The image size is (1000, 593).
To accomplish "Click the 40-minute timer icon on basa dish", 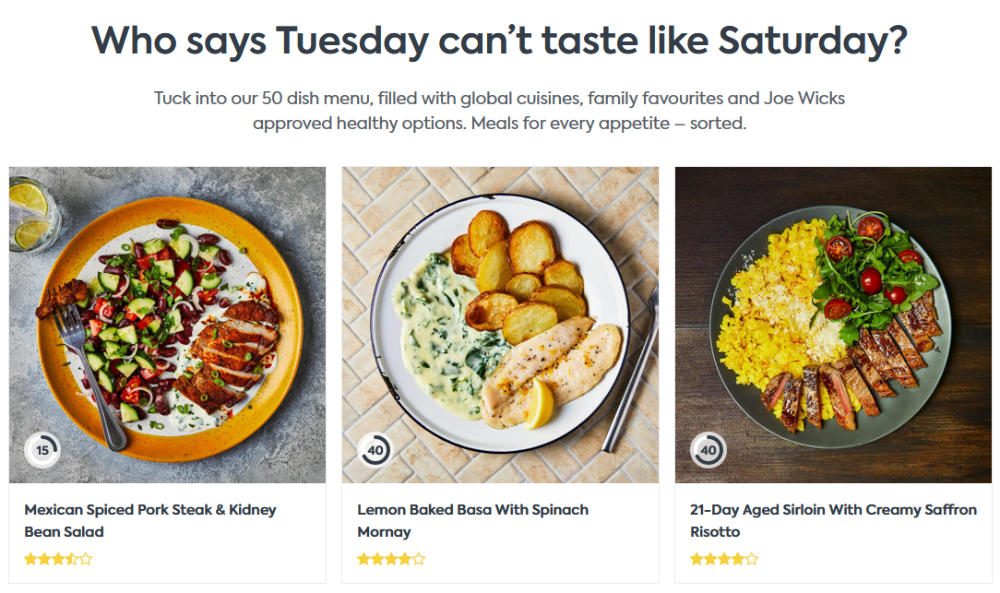I will click(x=374, y=450).
